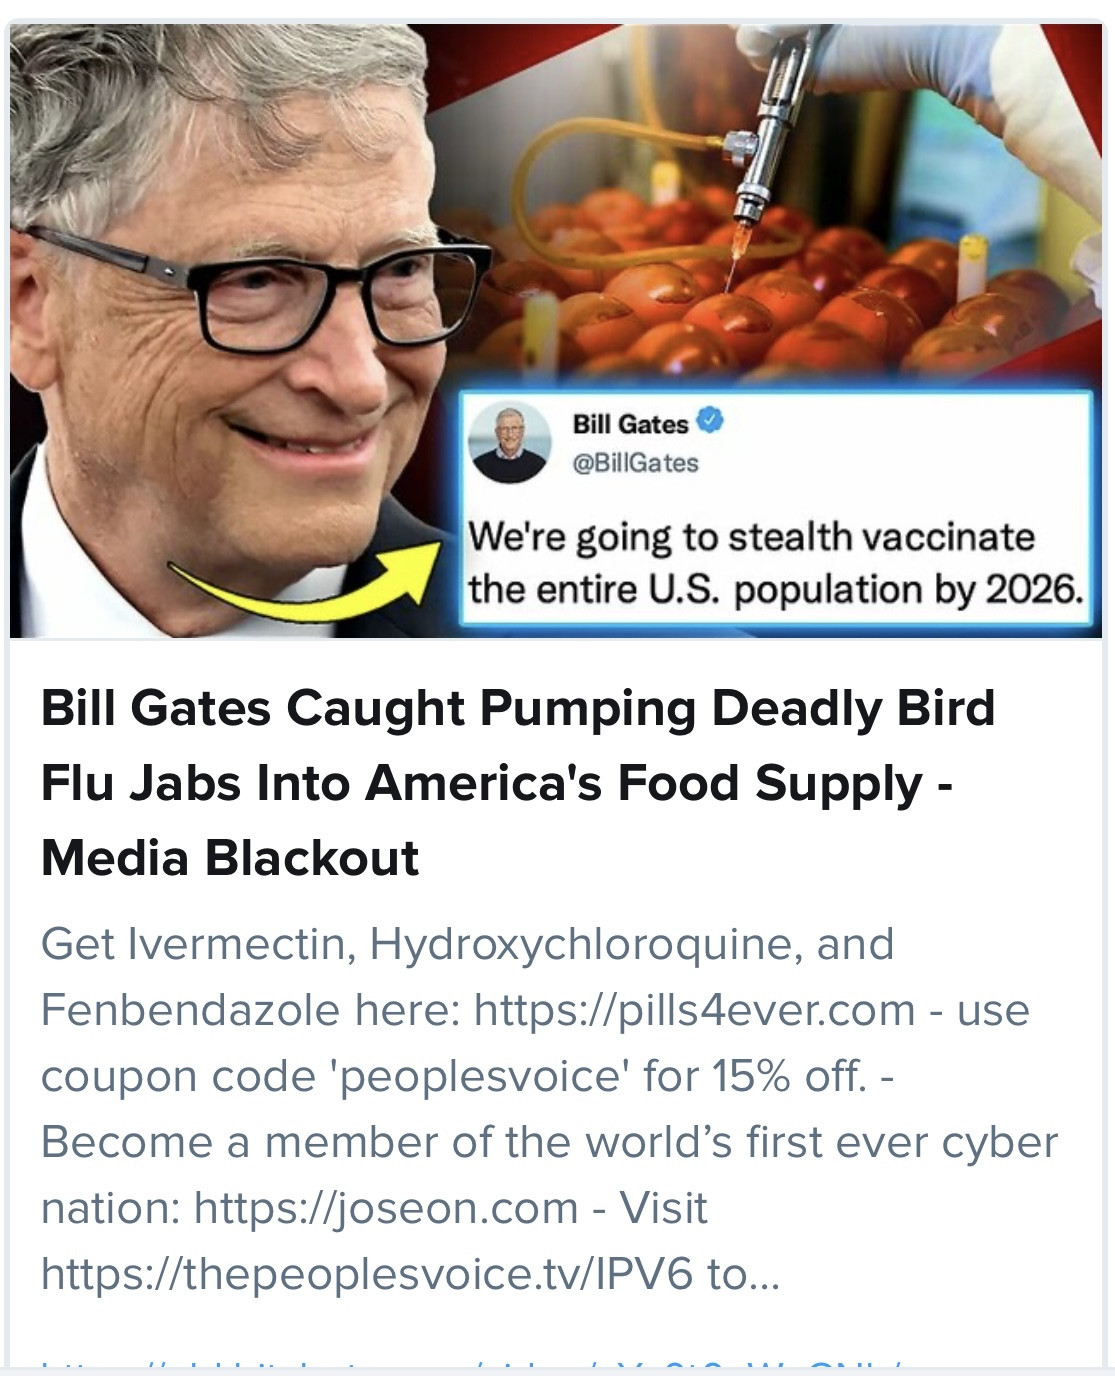
Task: Click the small round profile avatar in tweet
Action: point(510,441)
